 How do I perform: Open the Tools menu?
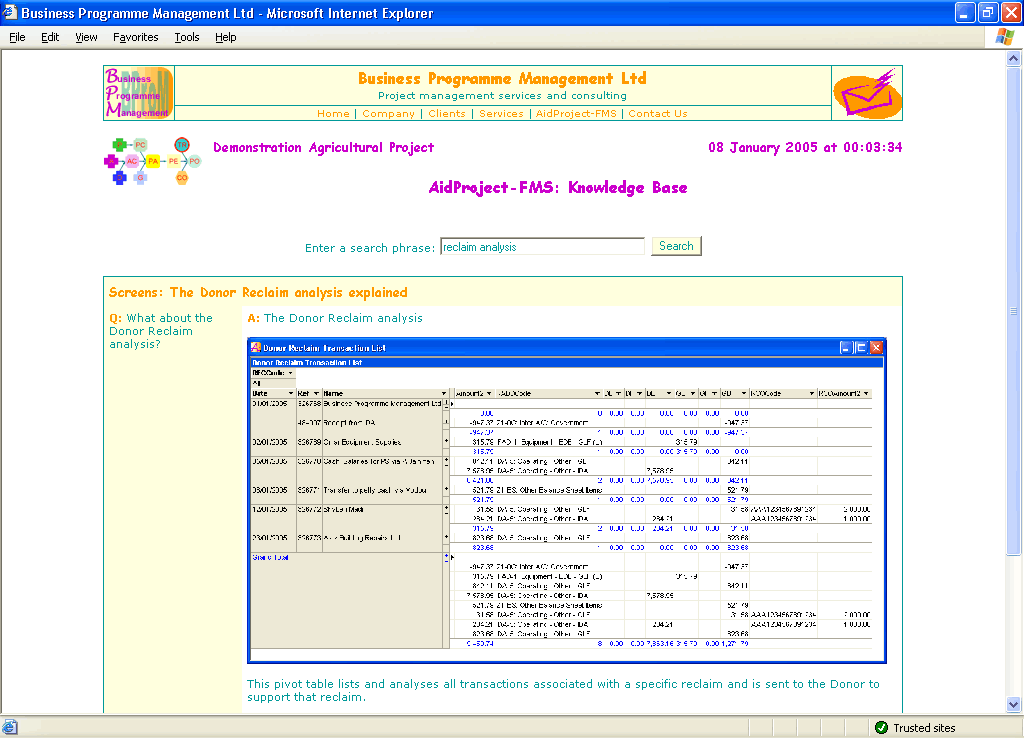[x=187, y=37]
